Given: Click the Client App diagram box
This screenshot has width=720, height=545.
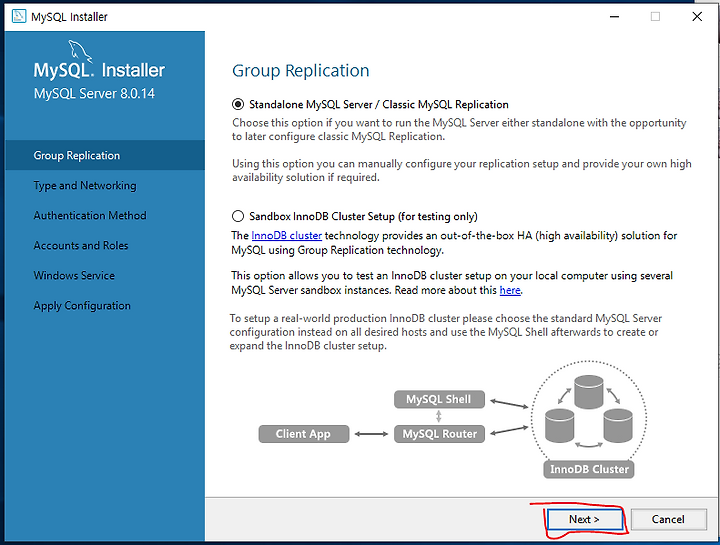Looking at the screenshot, I should point(304,434).
